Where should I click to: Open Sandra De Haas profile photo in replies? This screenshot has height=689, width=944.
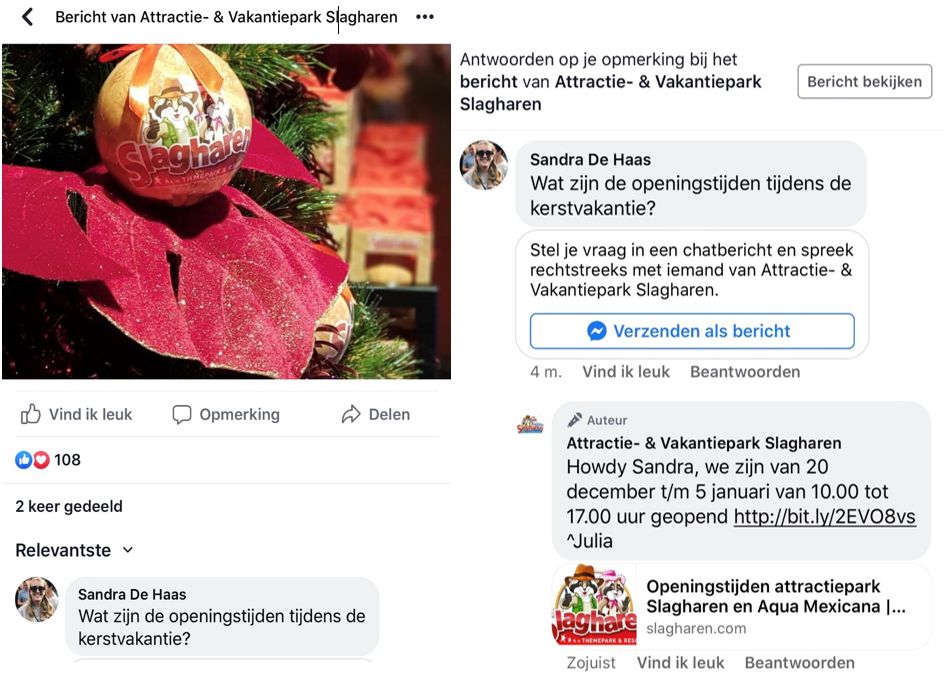484,165
